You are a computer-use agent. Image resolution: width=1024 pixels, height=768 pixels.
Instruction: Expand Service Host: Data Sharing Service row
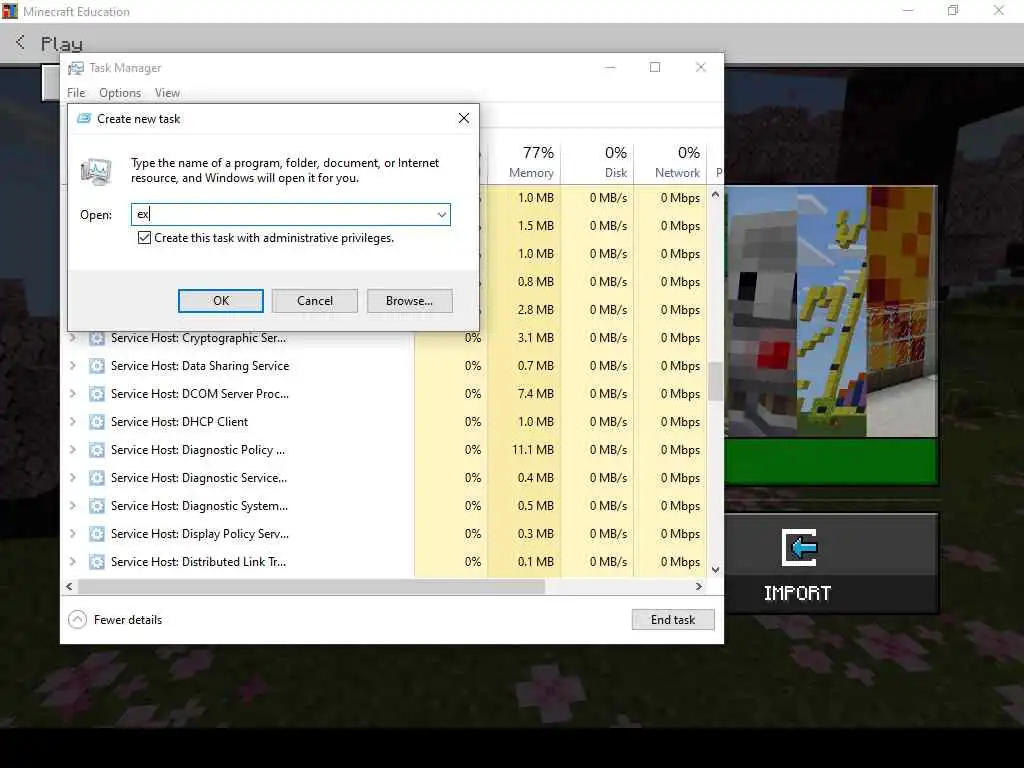click(72, 366)
